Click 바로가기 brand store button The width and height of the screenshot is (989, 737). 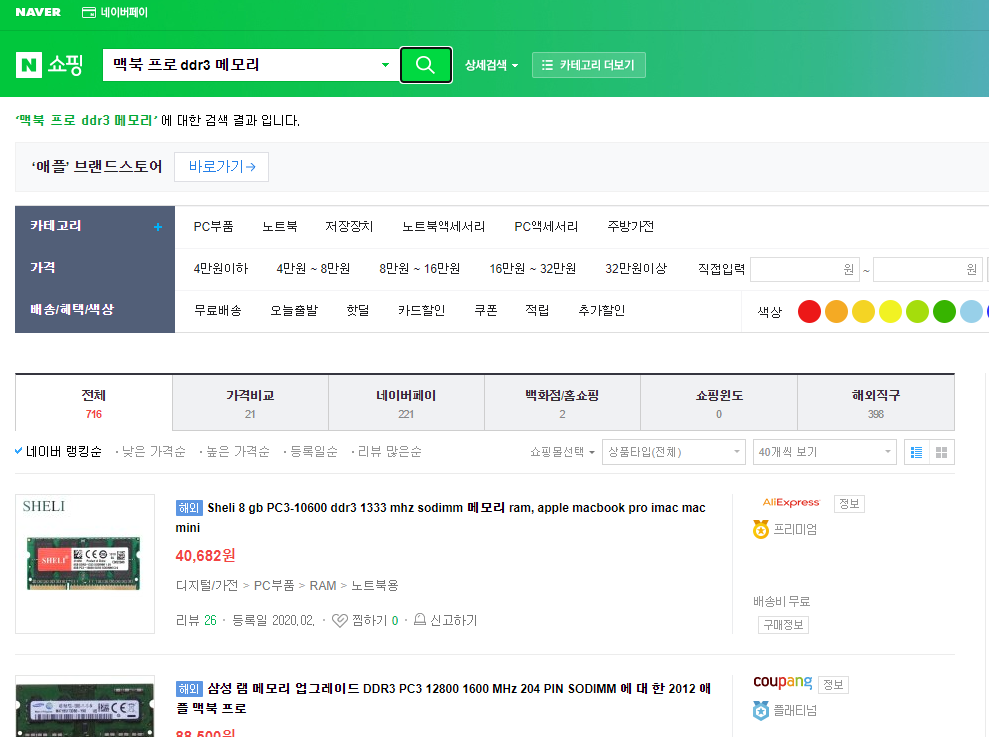tap(221, 167)
